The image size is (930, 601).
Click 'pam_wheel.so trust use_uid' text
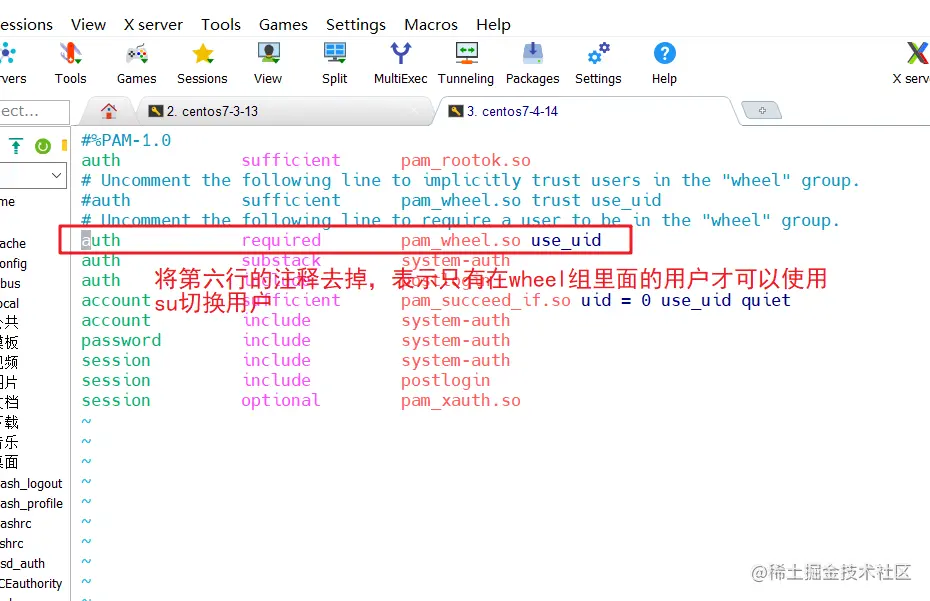click(x=531, y=201)
